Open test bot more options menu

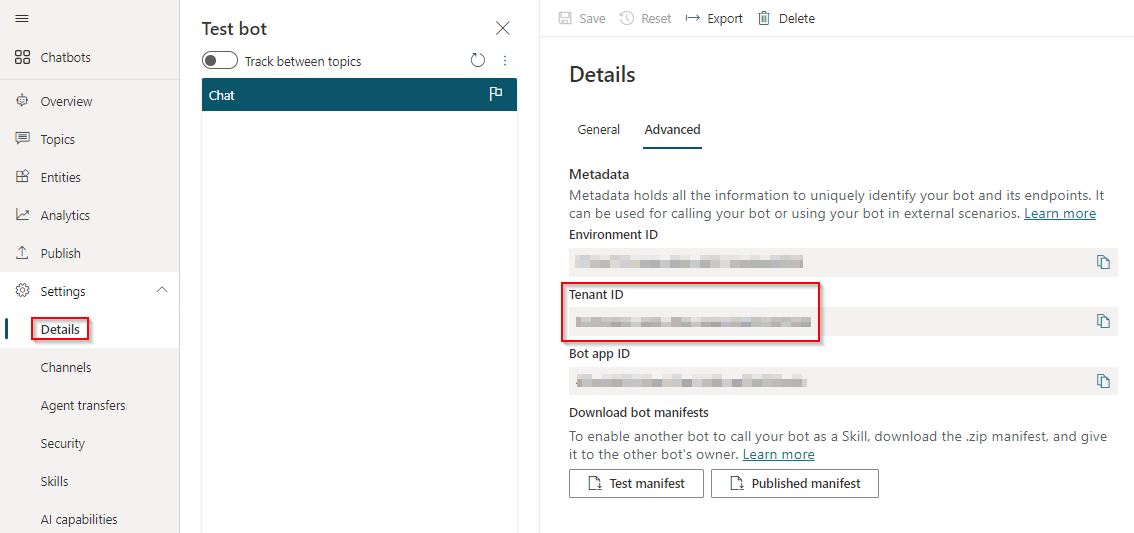[505, 61]
